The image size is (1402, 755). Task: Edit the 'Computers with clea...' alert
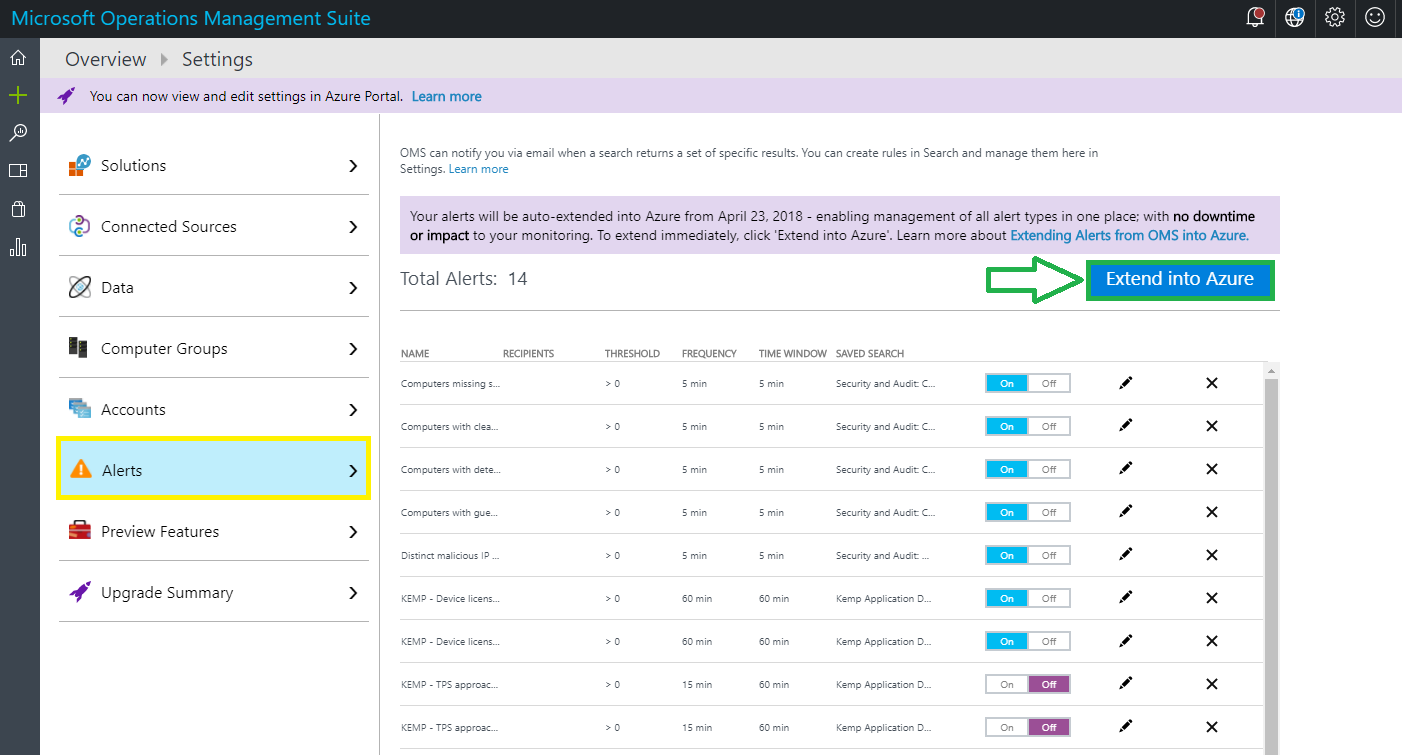coord(1126,425)
